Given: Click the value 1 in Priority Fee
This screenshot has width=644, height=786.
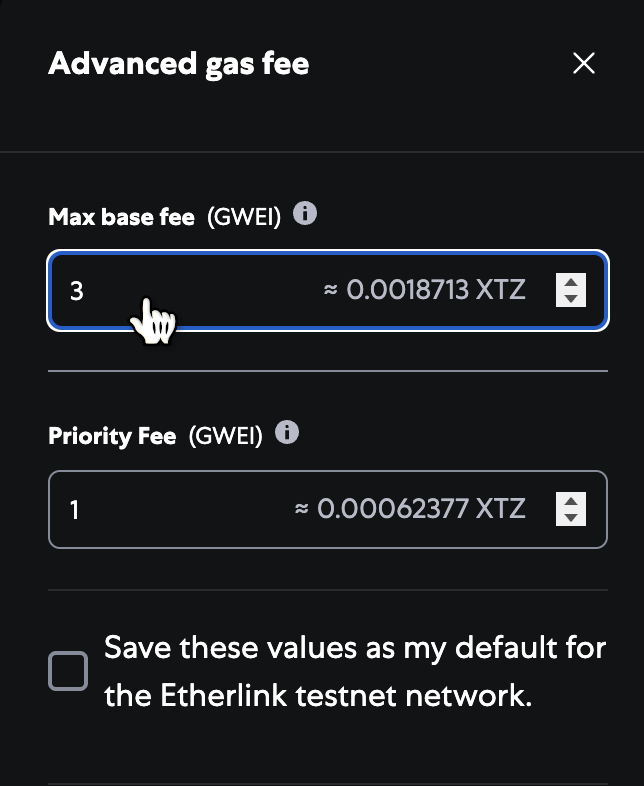Looking at the screenshot, I should tap(75, 510).
